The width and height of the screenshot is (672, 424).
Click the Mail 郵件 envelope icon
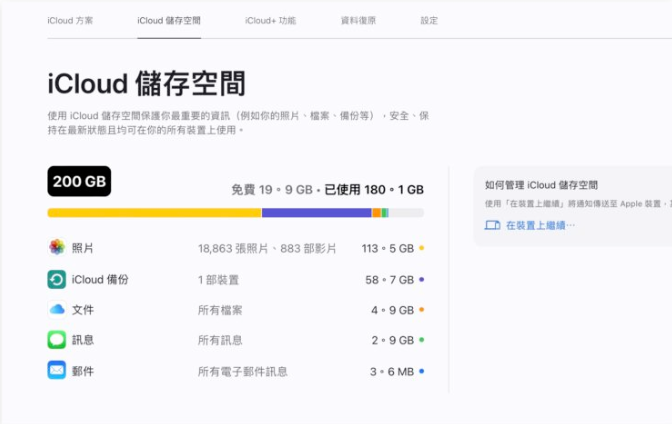[57, 370]
